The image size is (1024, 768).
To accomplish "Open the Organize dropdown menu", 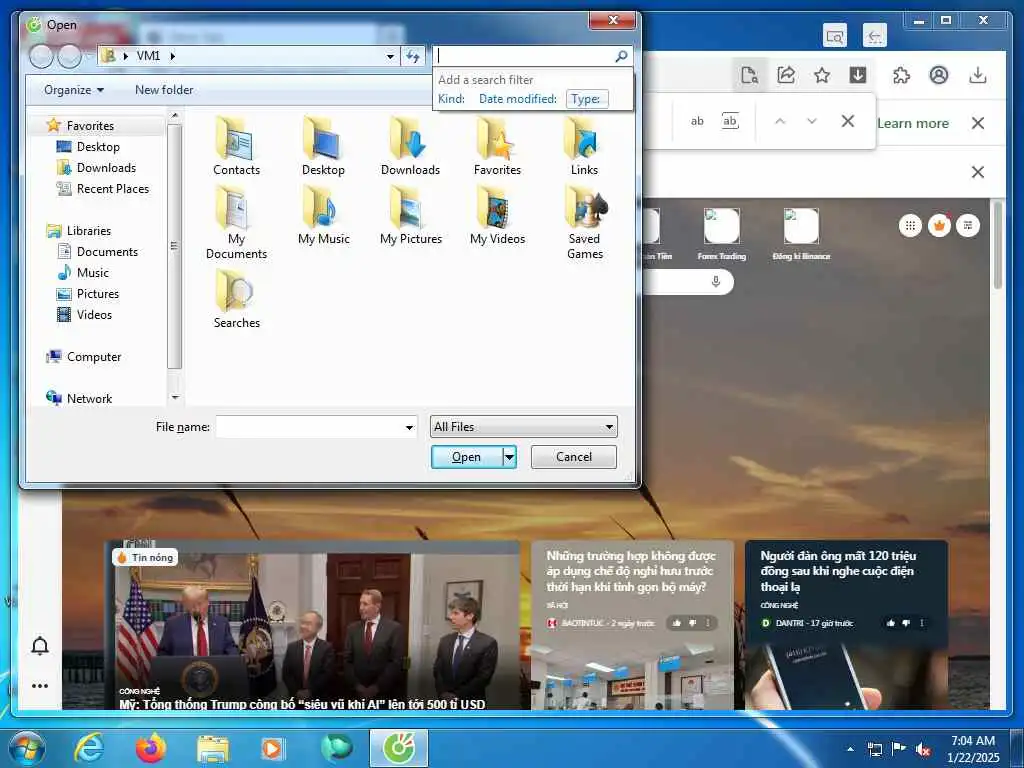I will tap(73, 90).
